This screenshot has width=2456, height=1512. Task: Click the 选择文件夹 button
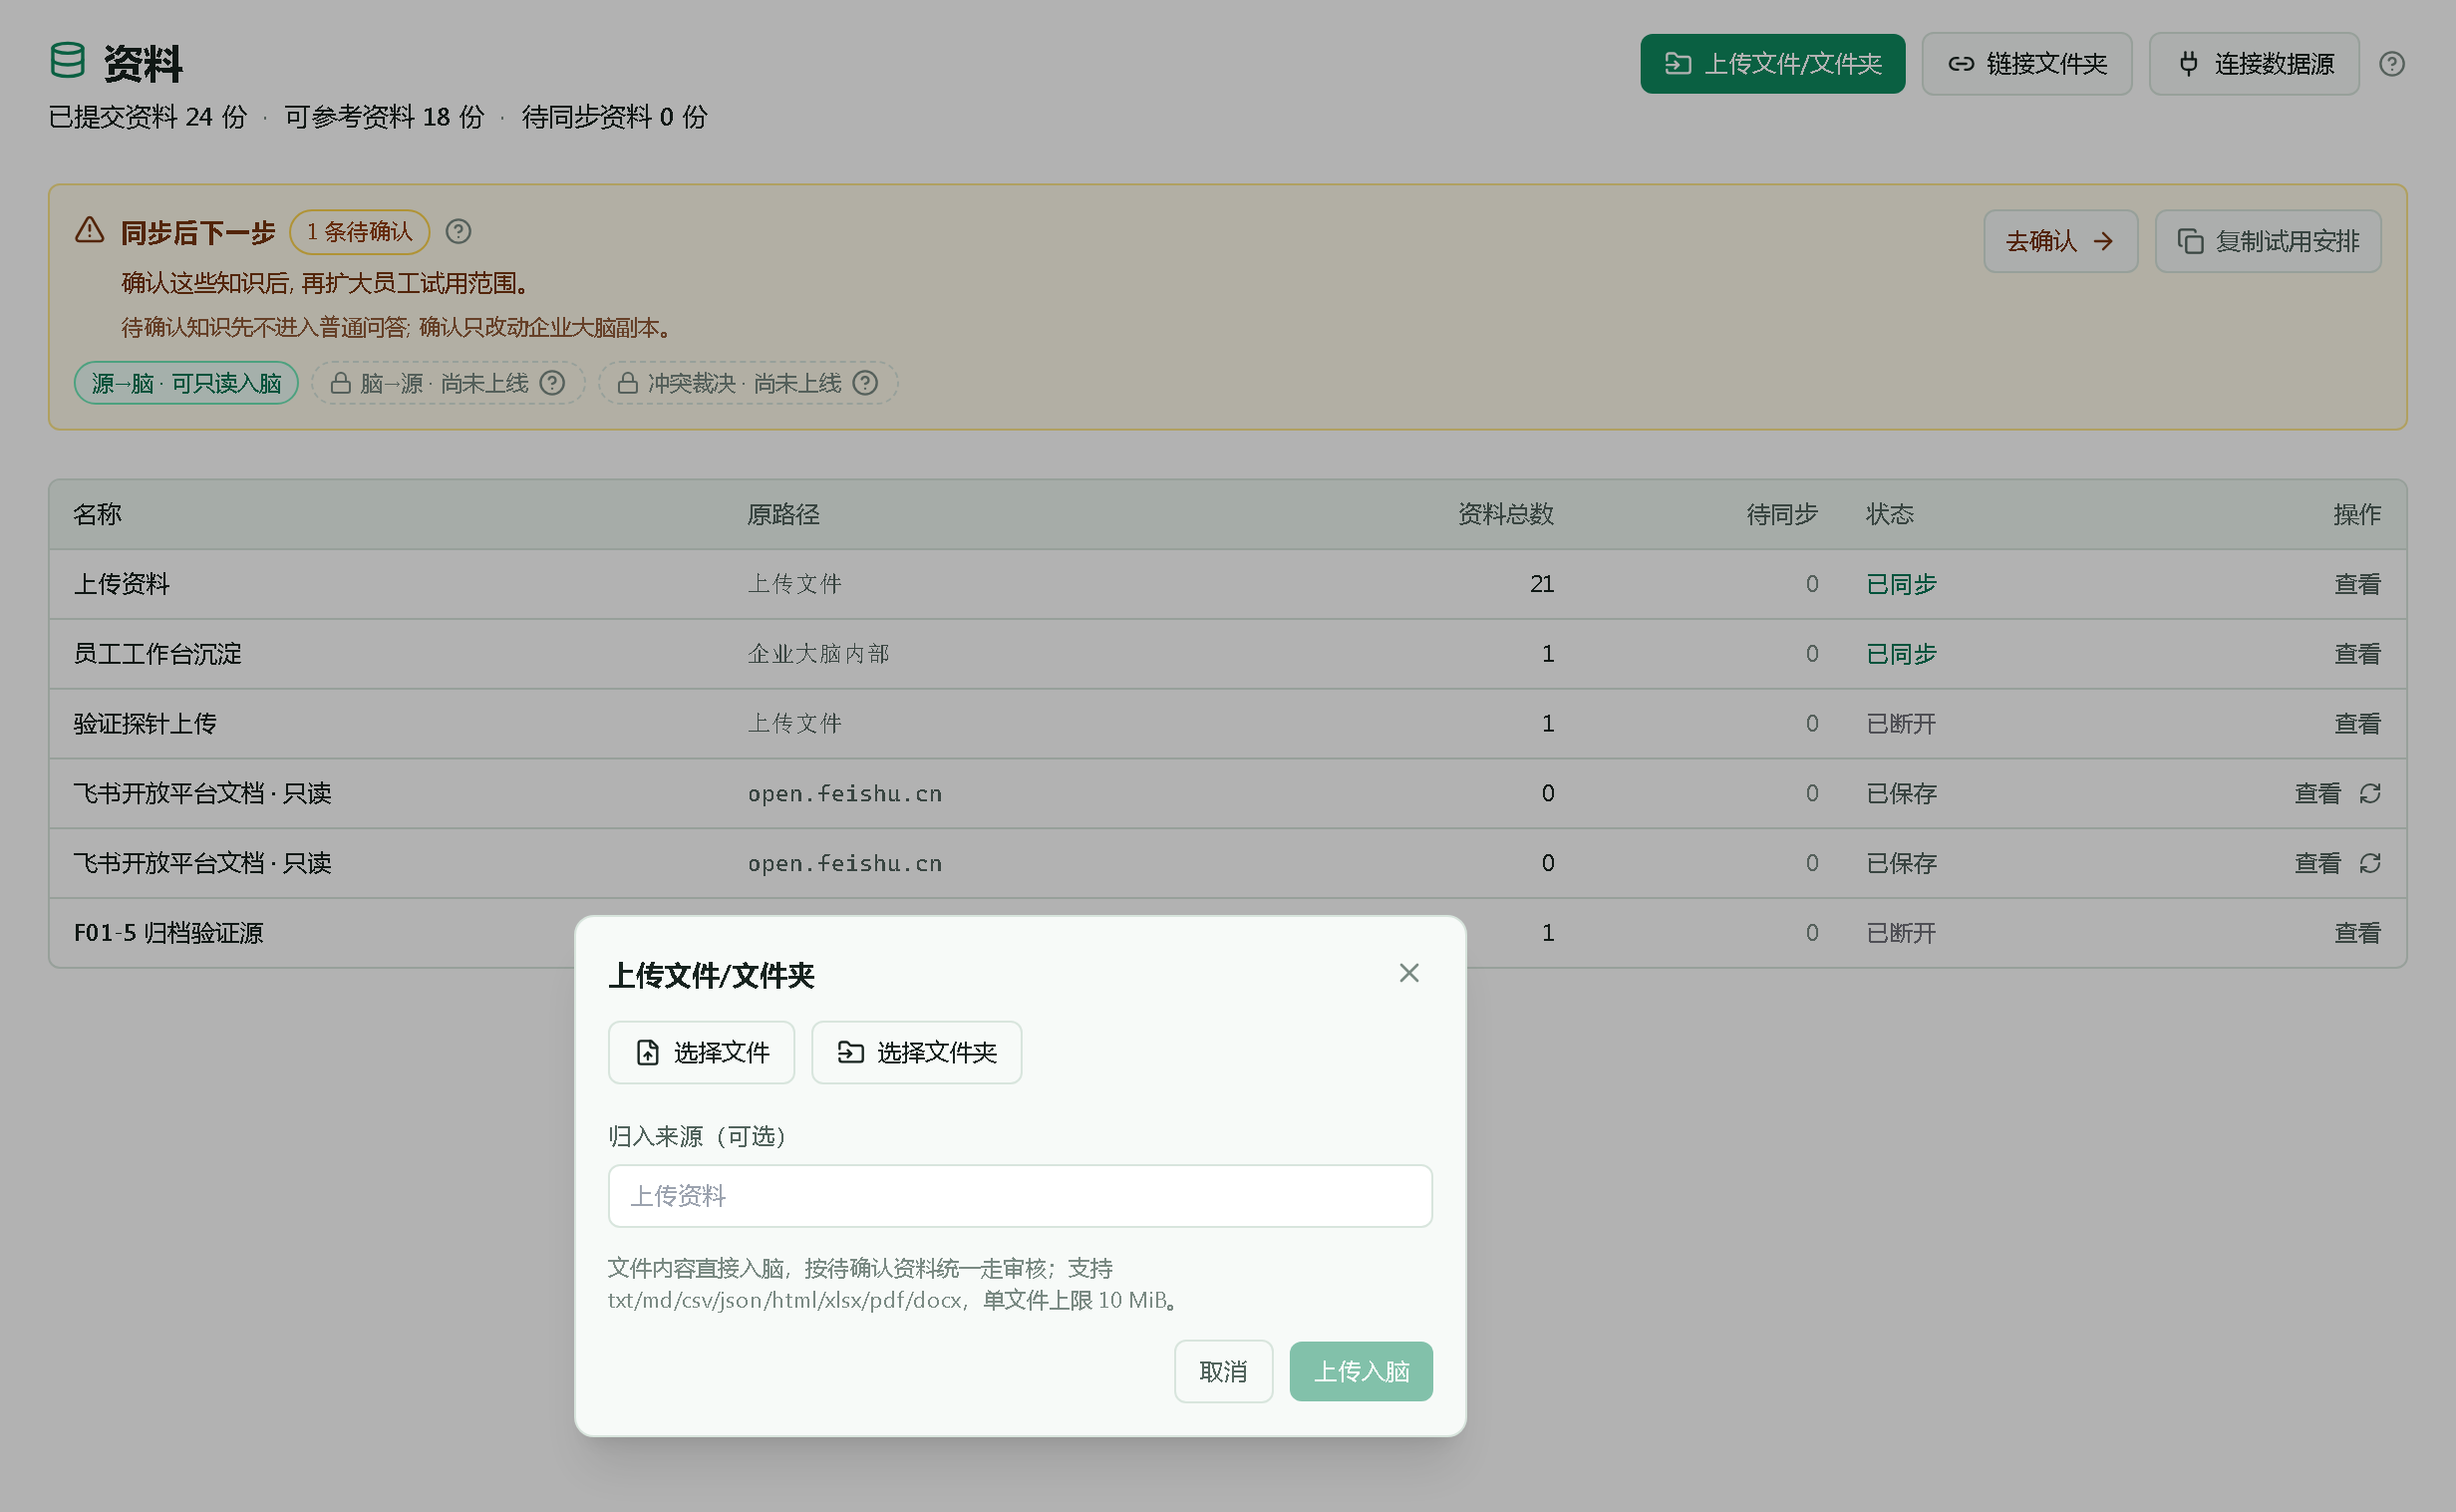click(x=916, y=1052)
